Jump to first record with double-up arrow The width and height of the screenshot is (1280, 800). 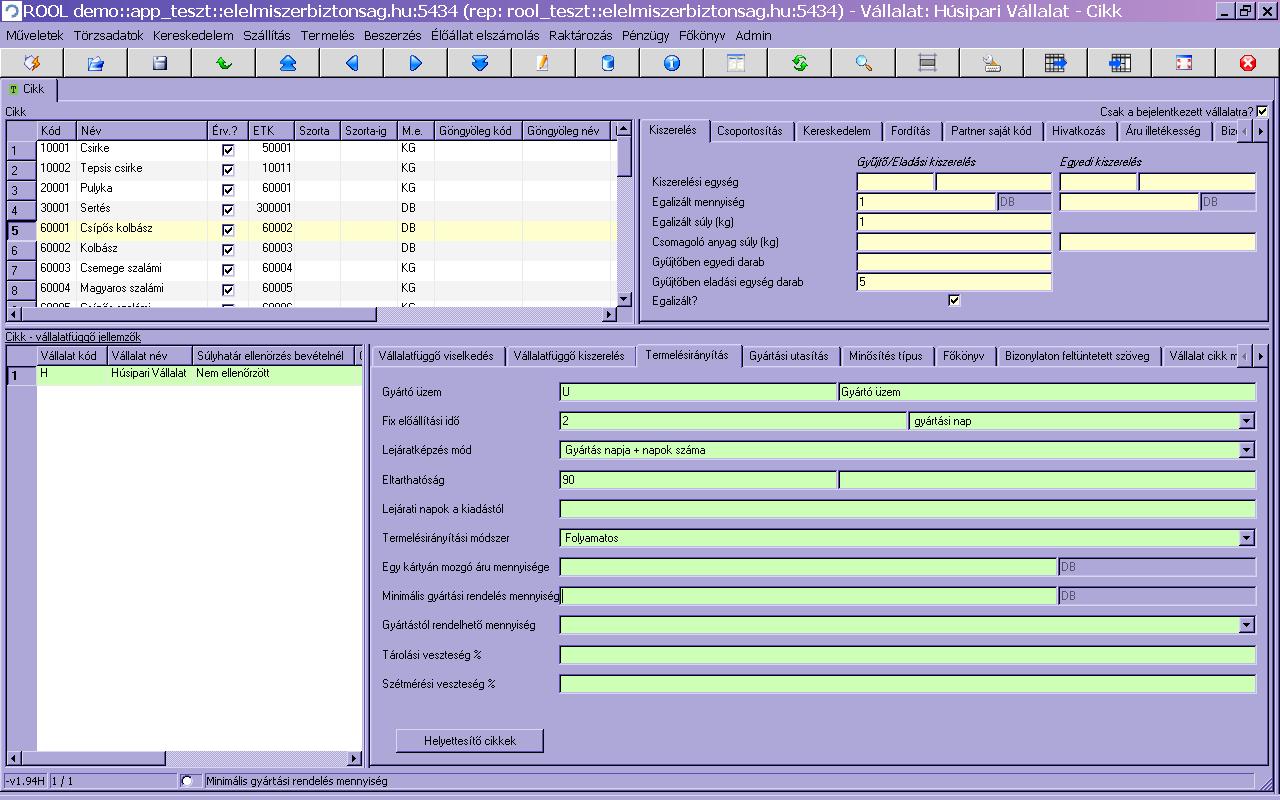pyautogui.click(x=288, y=63)
